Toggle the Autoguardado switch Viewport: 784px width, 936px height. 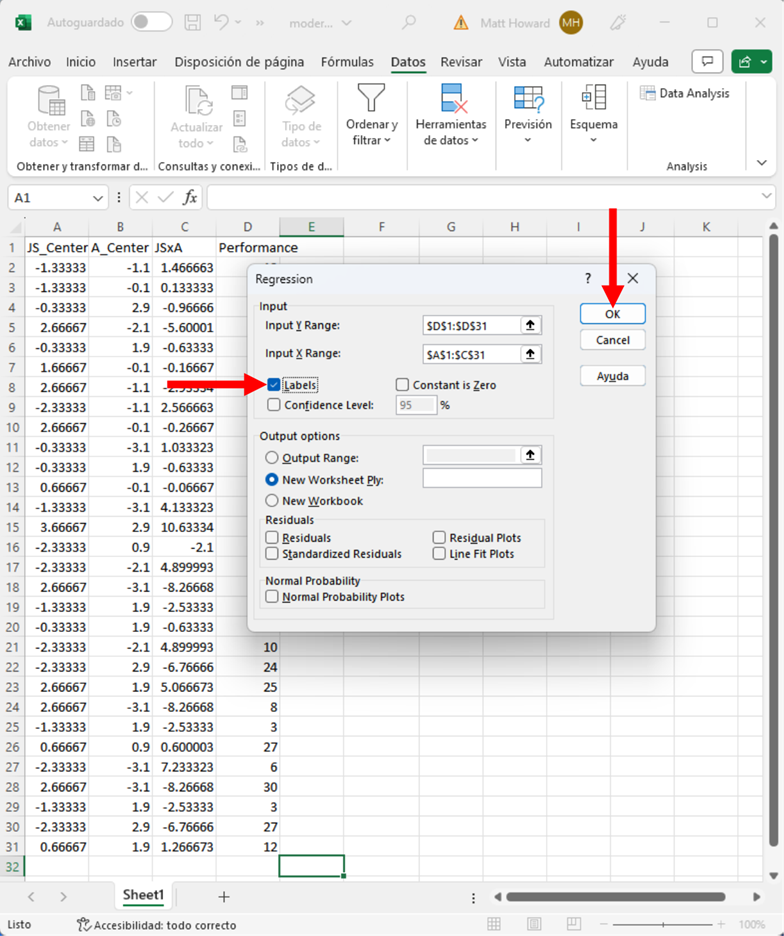[x=151, y=22]
